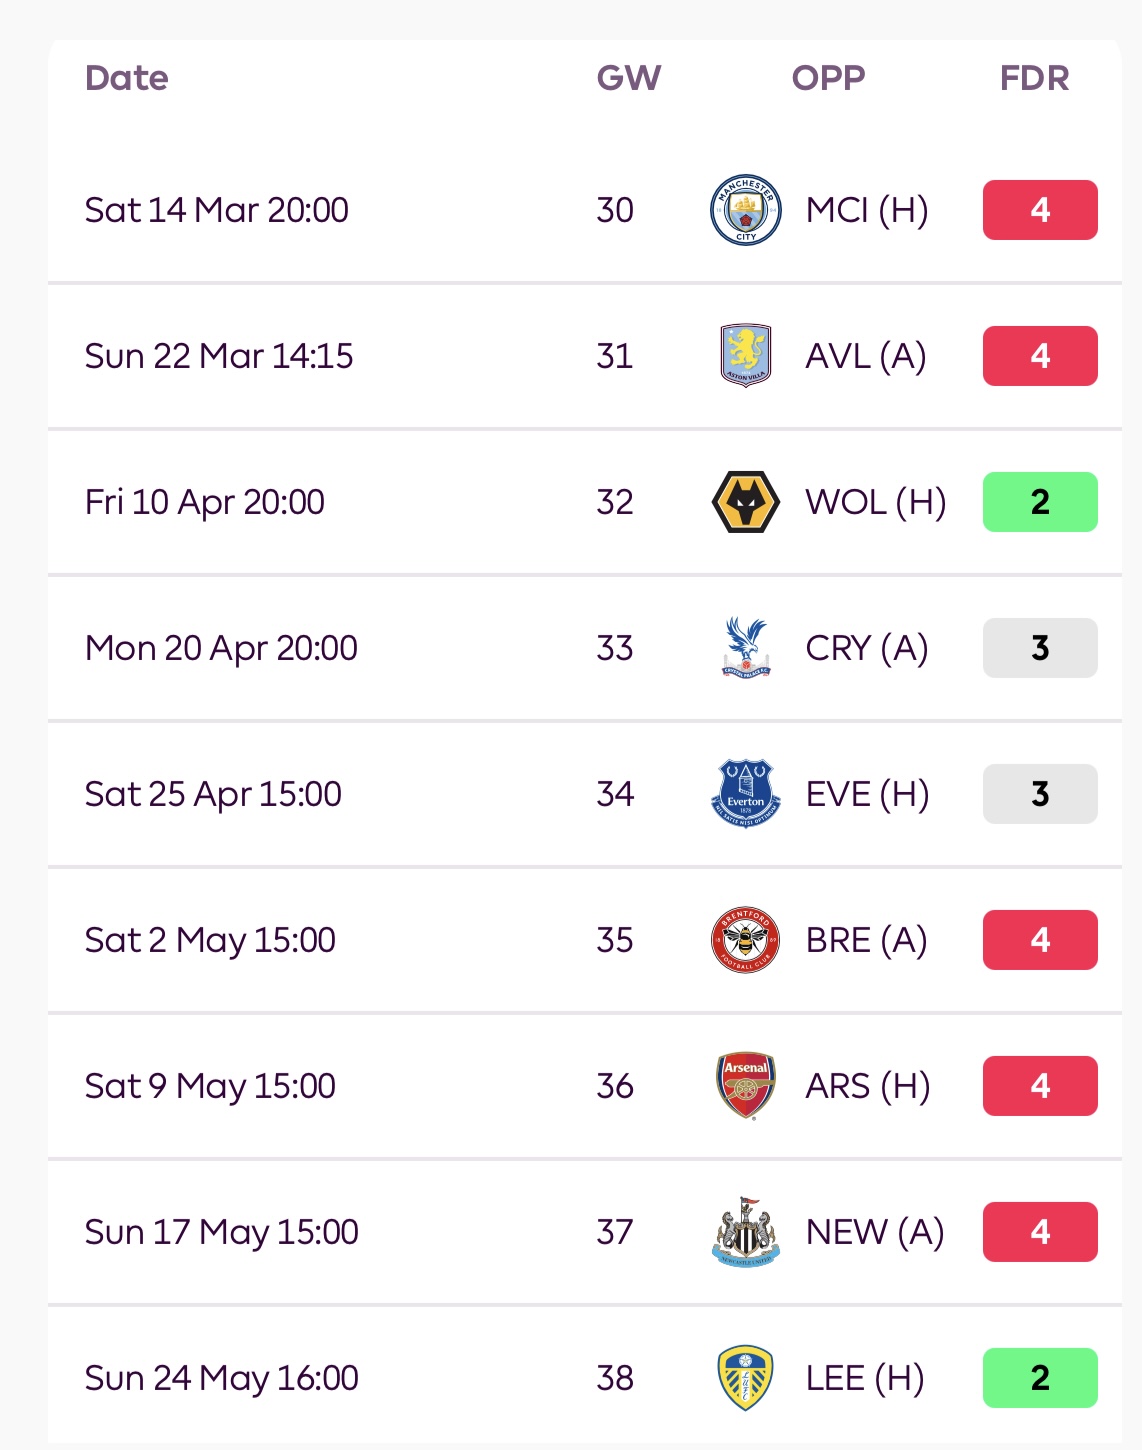Click the Brentford club crest
This screenshot has width=1142, height=1450.
click(x=745, y=940)
